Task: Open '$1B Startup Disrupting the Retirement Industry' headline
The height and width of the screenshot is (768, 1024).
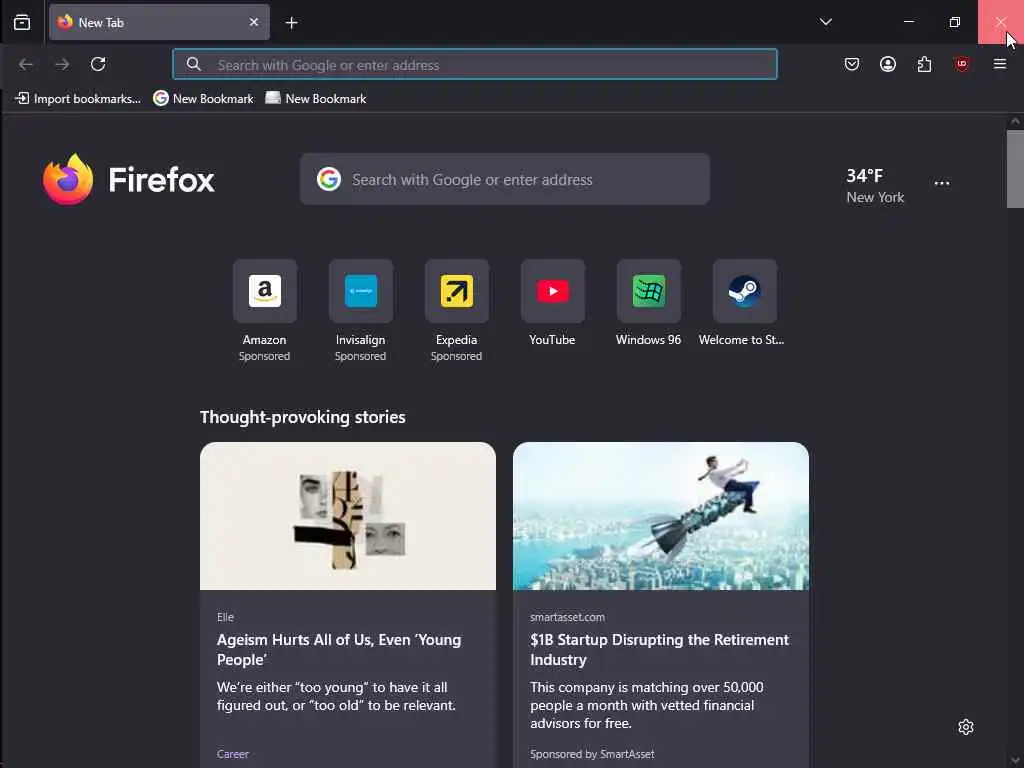Action: click(660, 650)
